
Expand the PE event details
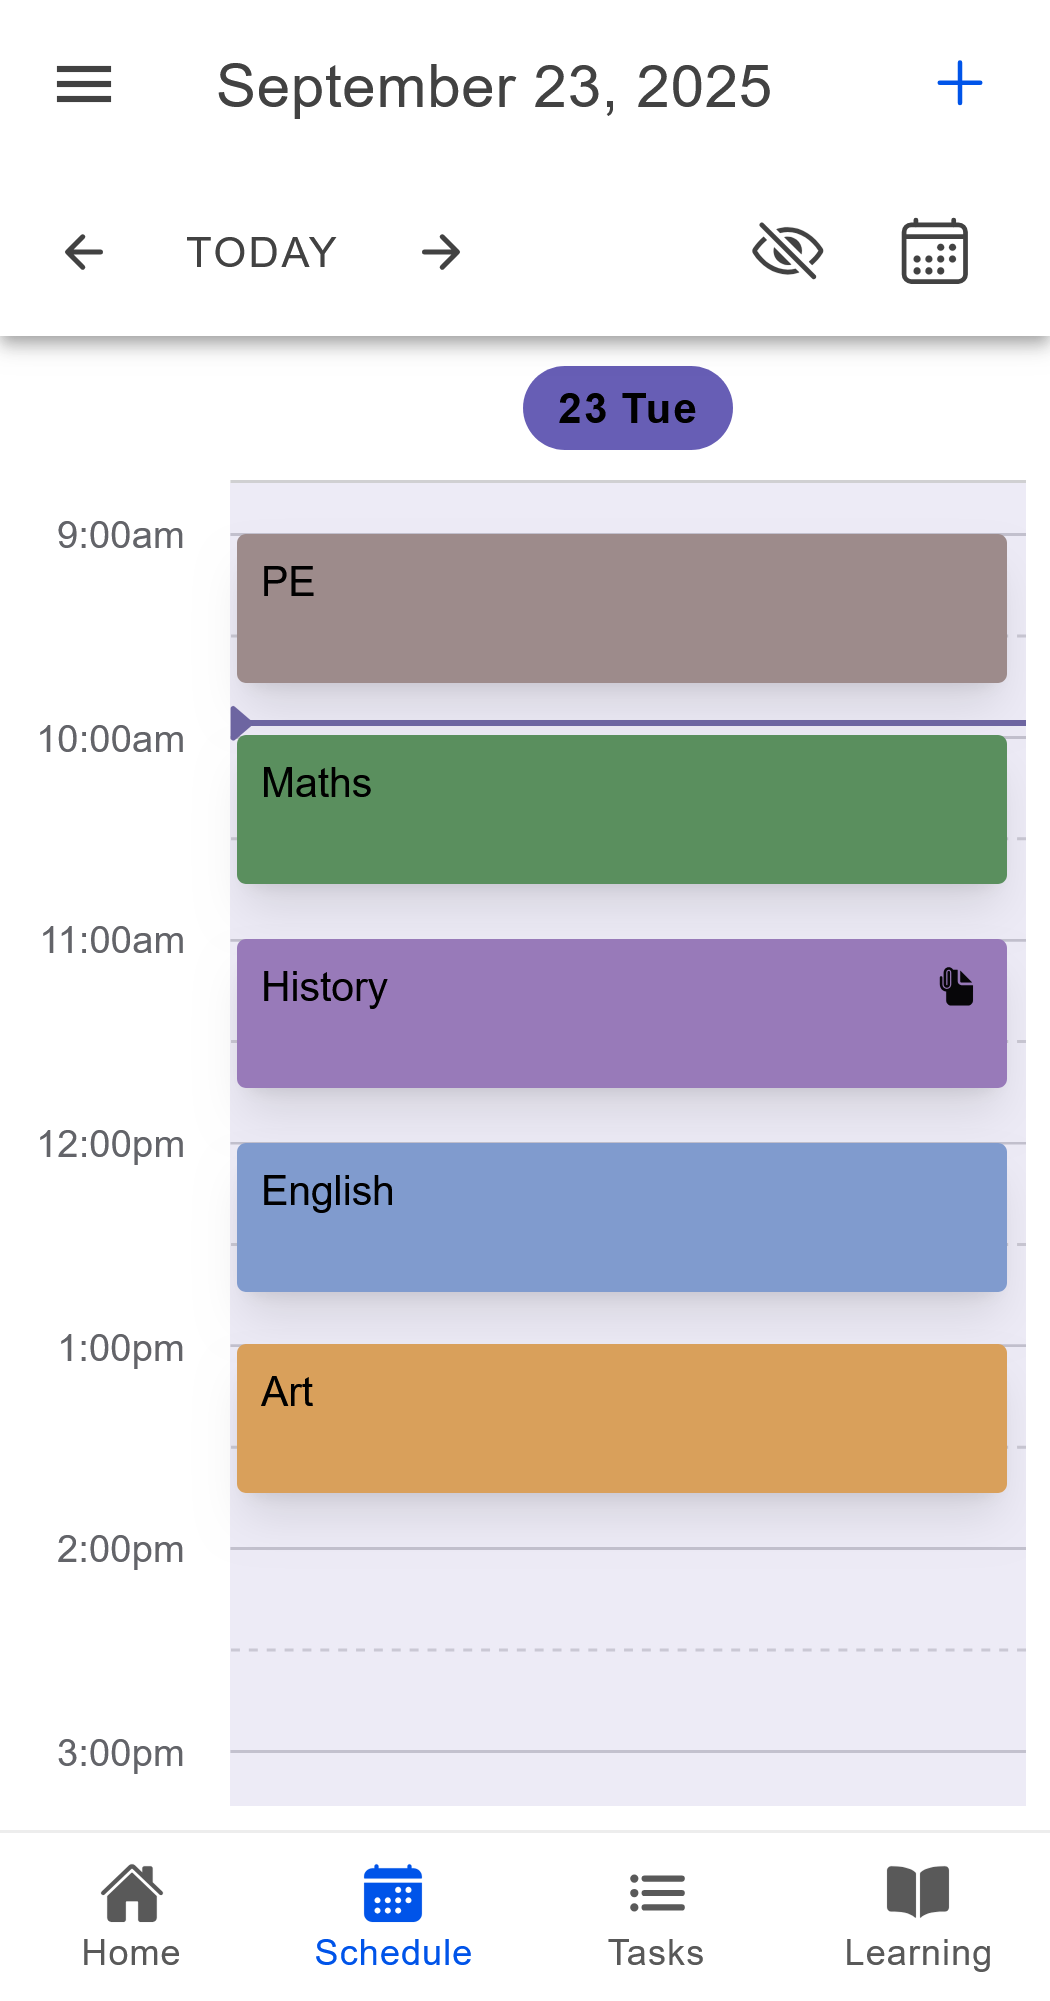pyautogui.click(x=622, y=606)
